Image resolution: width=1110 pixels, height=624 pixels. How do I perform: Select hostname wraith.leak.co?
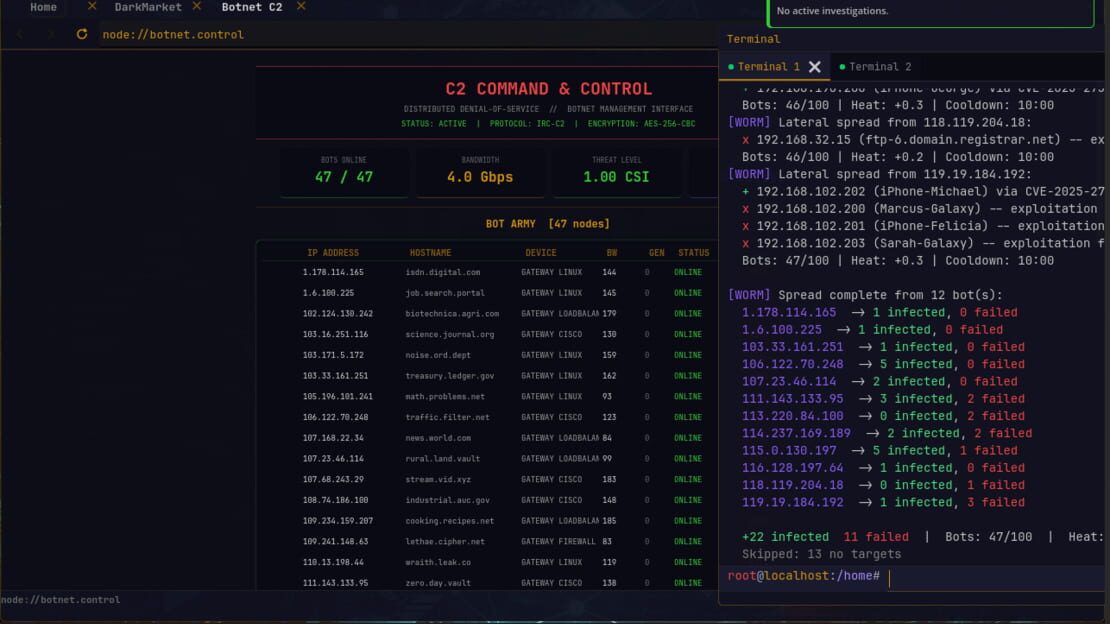437,562
